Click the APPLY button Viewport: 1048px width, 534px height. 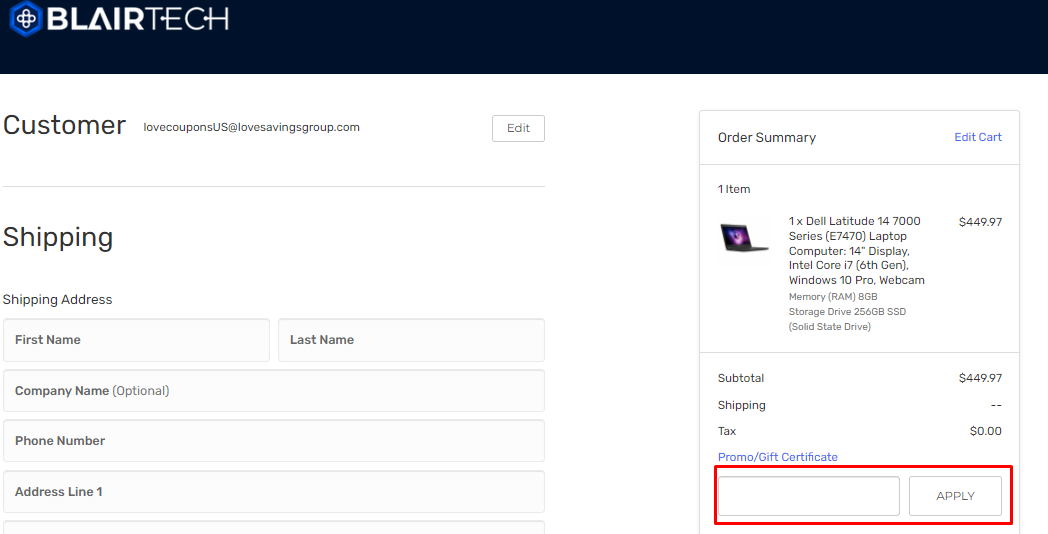(955, 496)
